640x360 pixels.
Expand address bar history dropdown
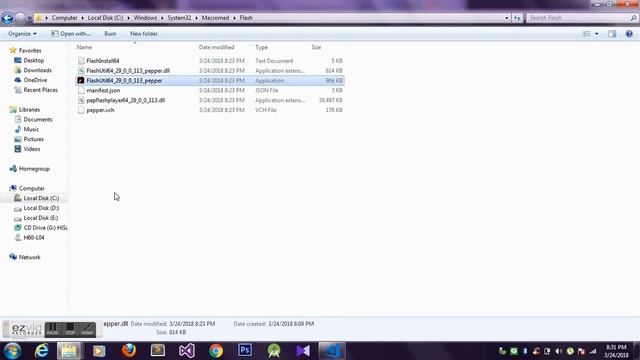pos(507,18)
